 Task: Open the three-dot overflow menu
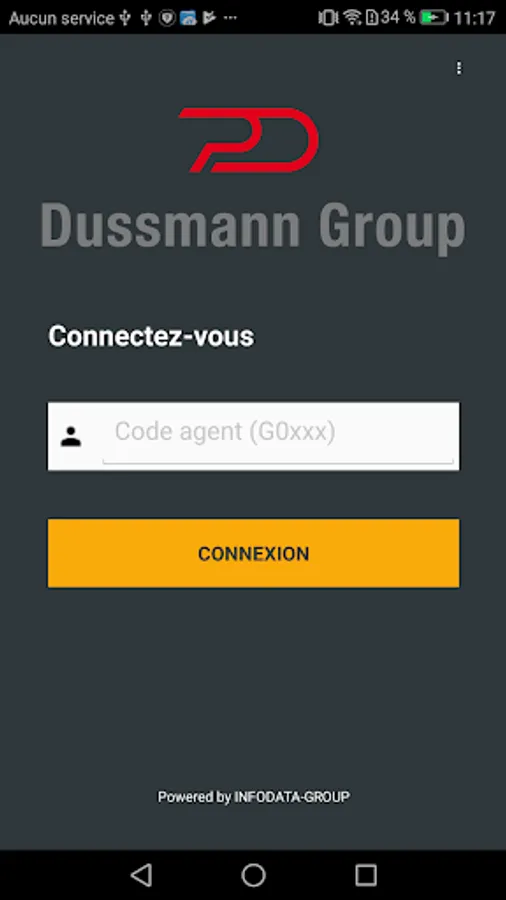(458, 68)
